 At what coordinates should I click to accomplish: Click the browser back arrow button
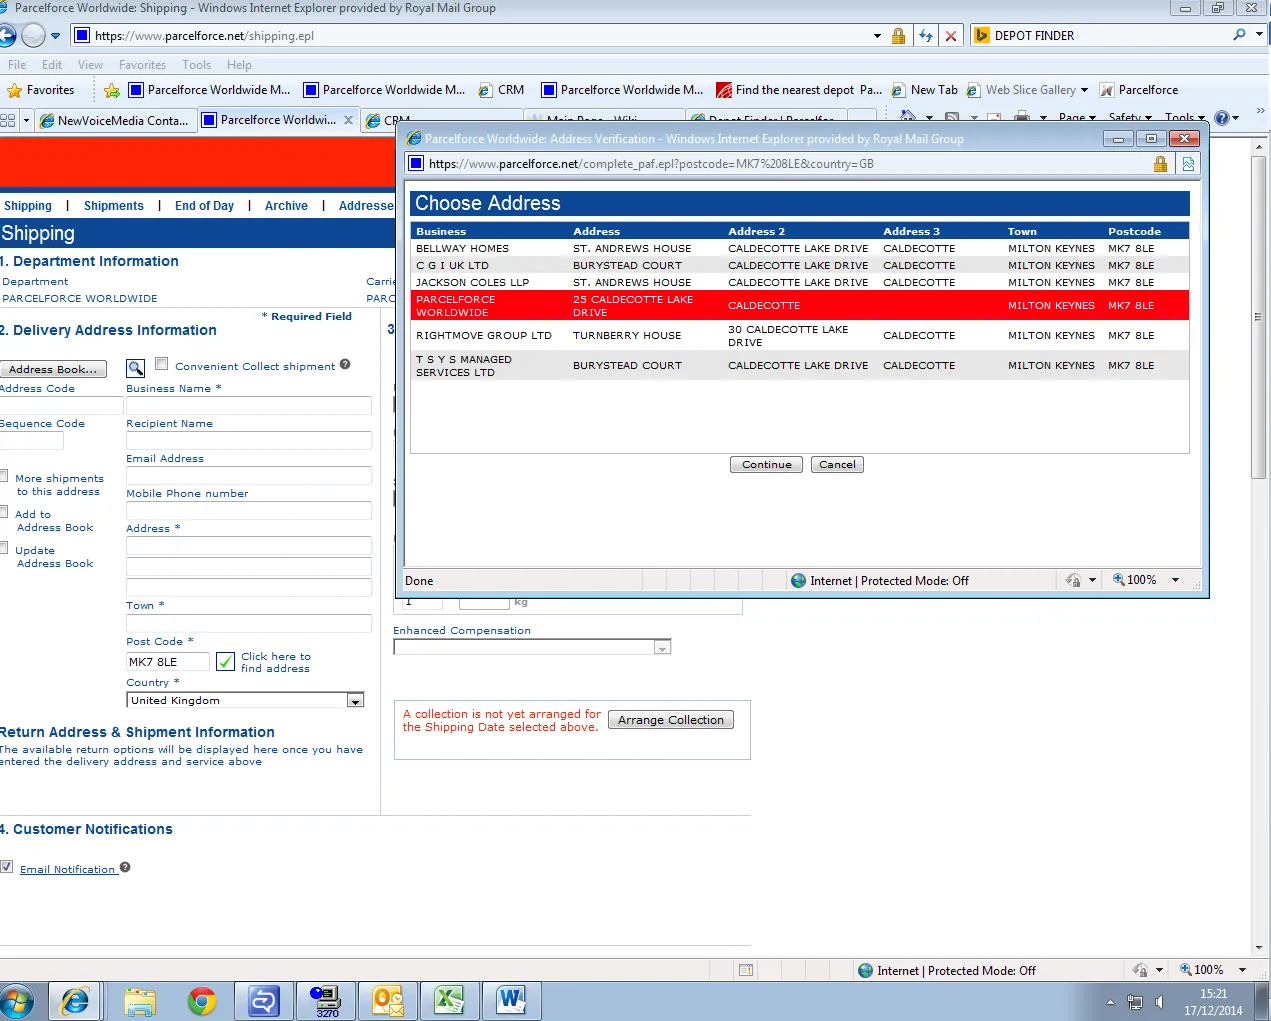pos(6,36)
